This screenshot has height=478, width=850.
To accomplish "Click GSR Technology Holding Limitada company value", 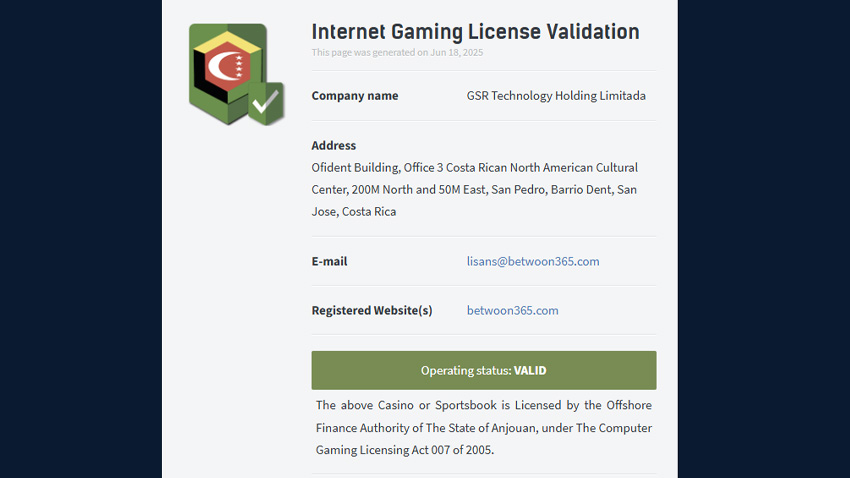I will 556,96.
